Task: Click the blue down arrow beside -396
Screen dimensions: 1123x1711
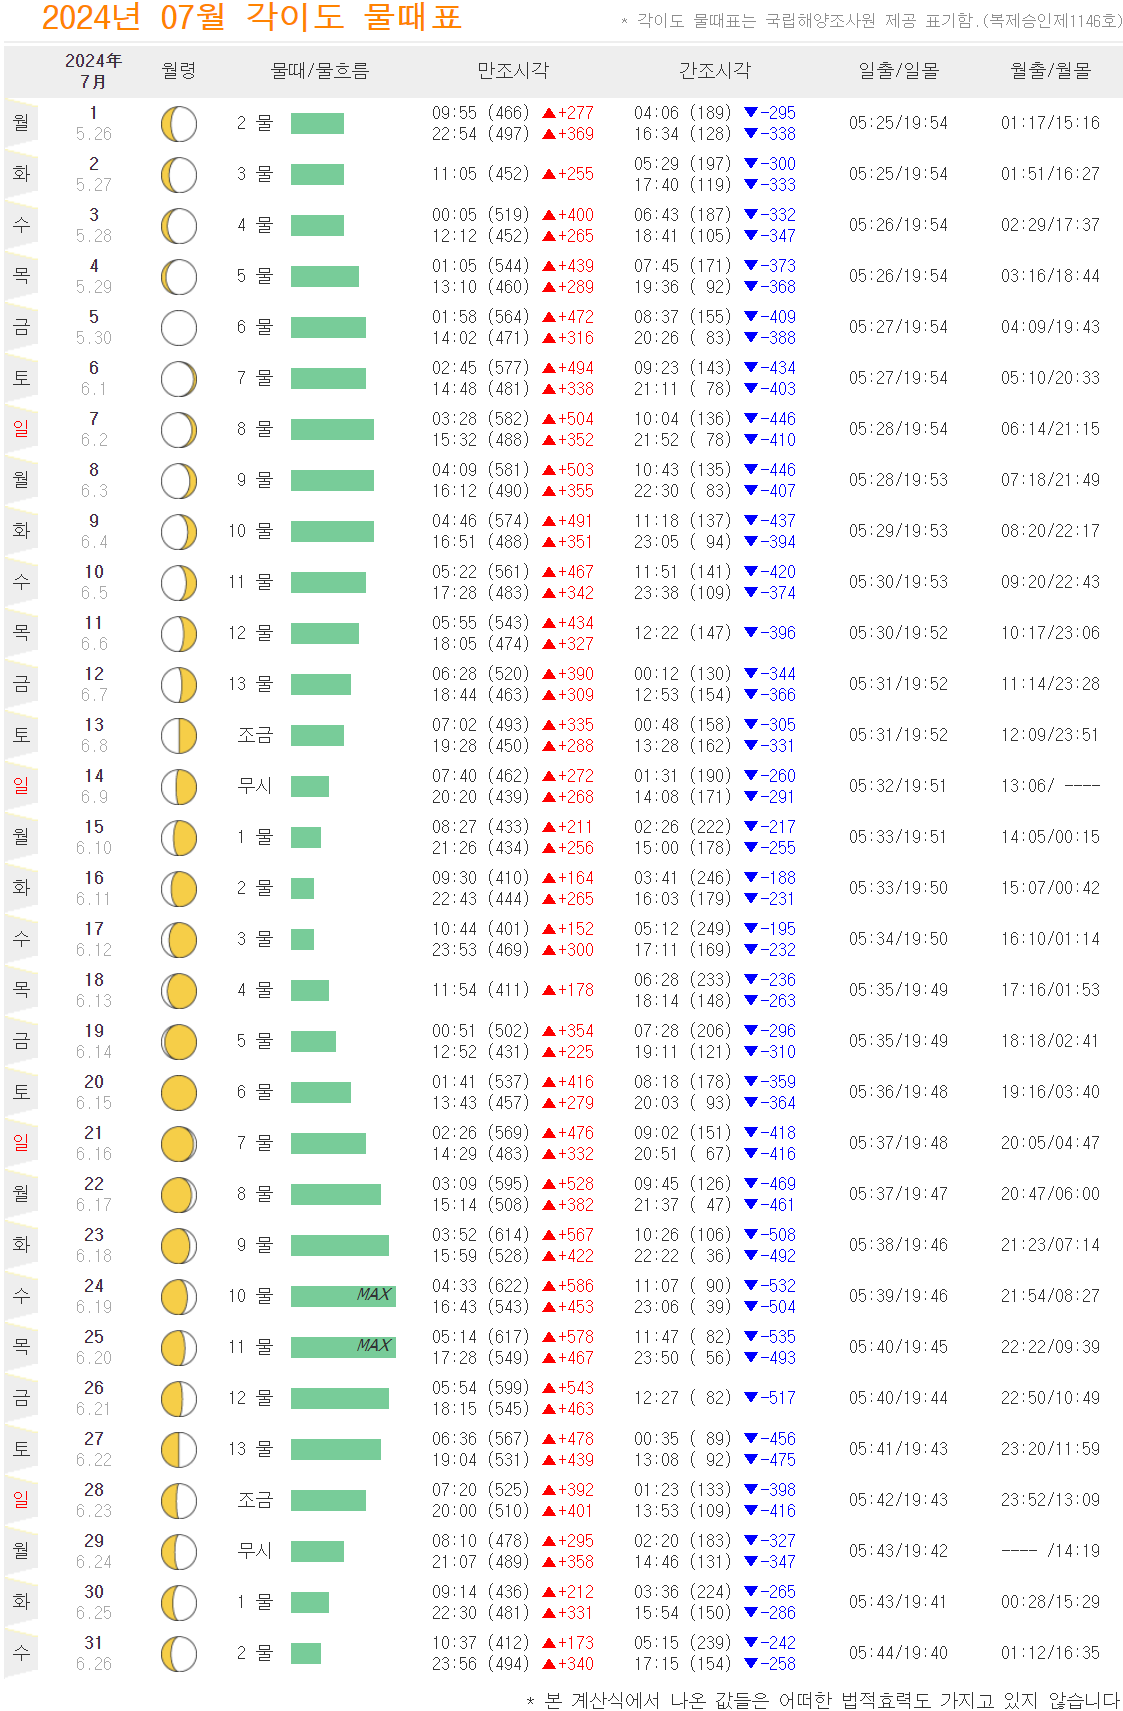Action: tap(751, 633)
